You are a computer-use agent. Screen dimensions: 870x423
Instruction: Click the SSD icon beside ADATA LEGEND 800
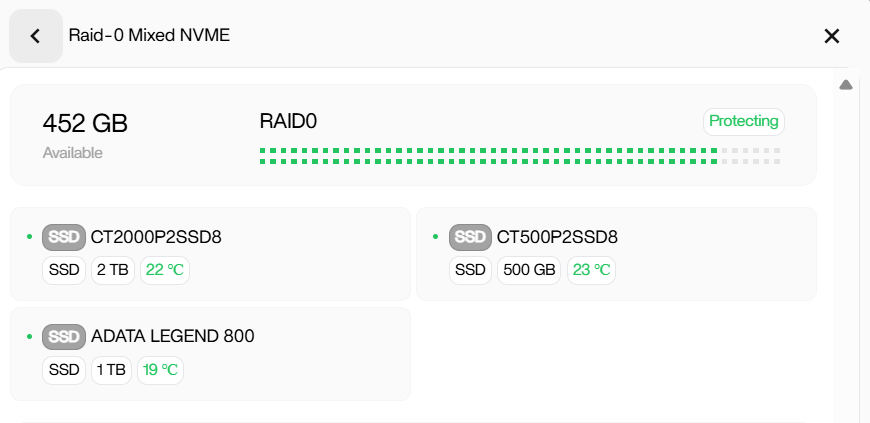(x=64, y=336)
